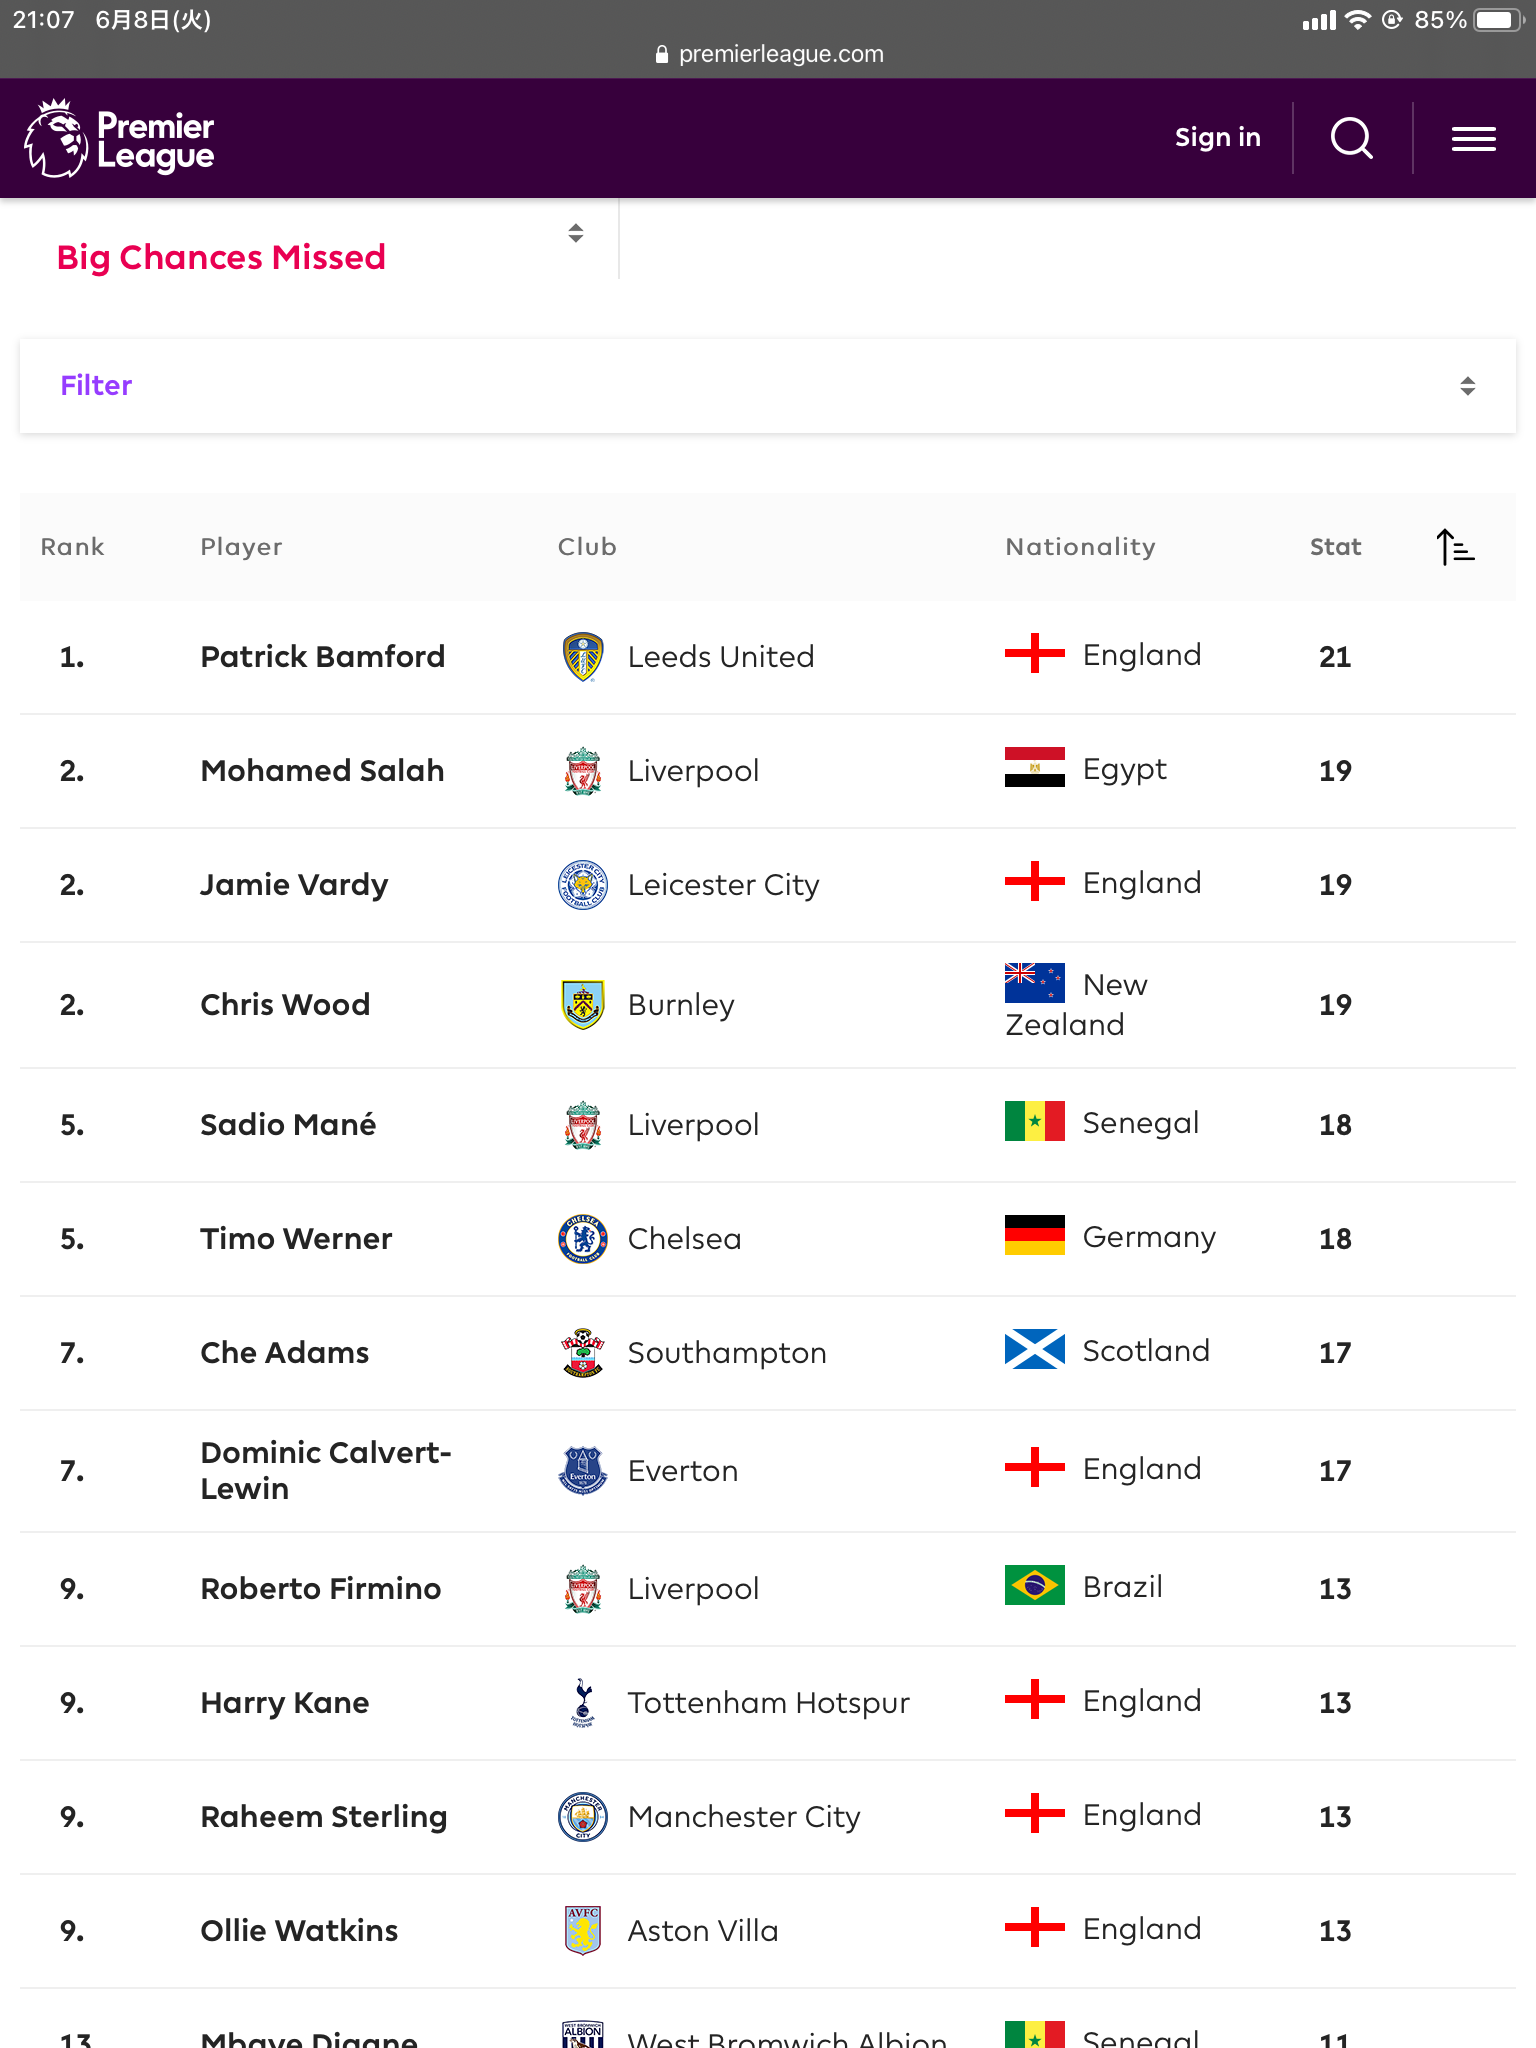Click the Tottenham Hotspur crest
The height and width of the screenshot is (2048, 1536).
(x=583, y=1703)
